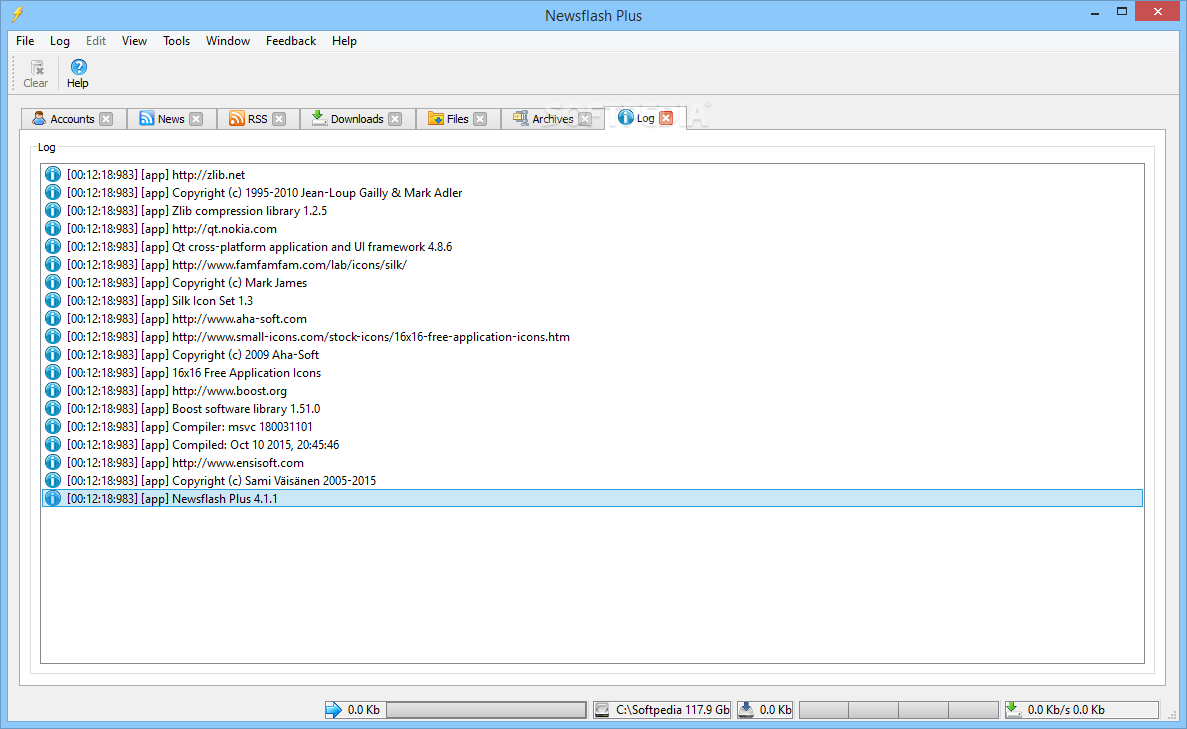1187x729 pixels.
Task: Open the Tools menu
Action: point(176,41)
